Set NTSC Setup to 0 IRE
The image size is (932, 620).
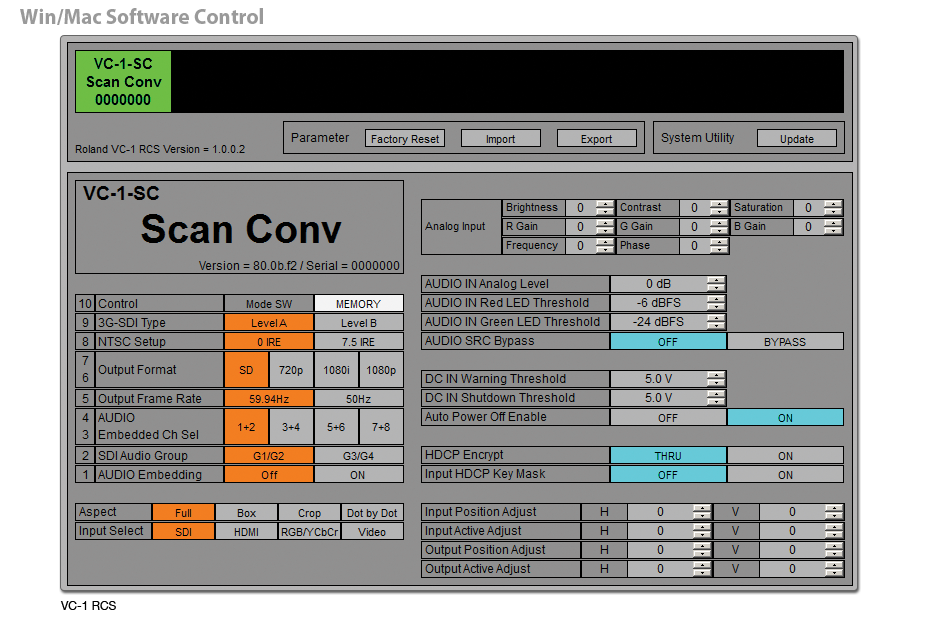[269, 342]
